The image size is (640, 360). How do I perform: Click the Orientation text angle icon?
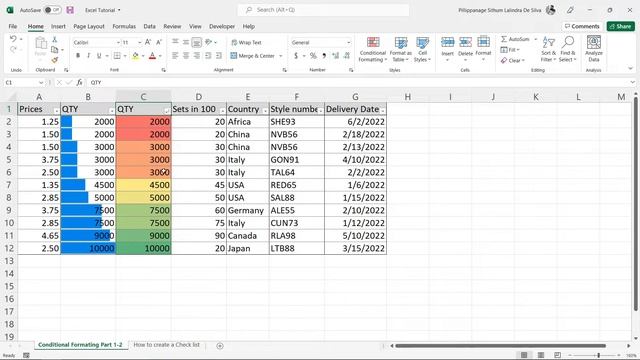pyautogui.click(x=209, y=42)
